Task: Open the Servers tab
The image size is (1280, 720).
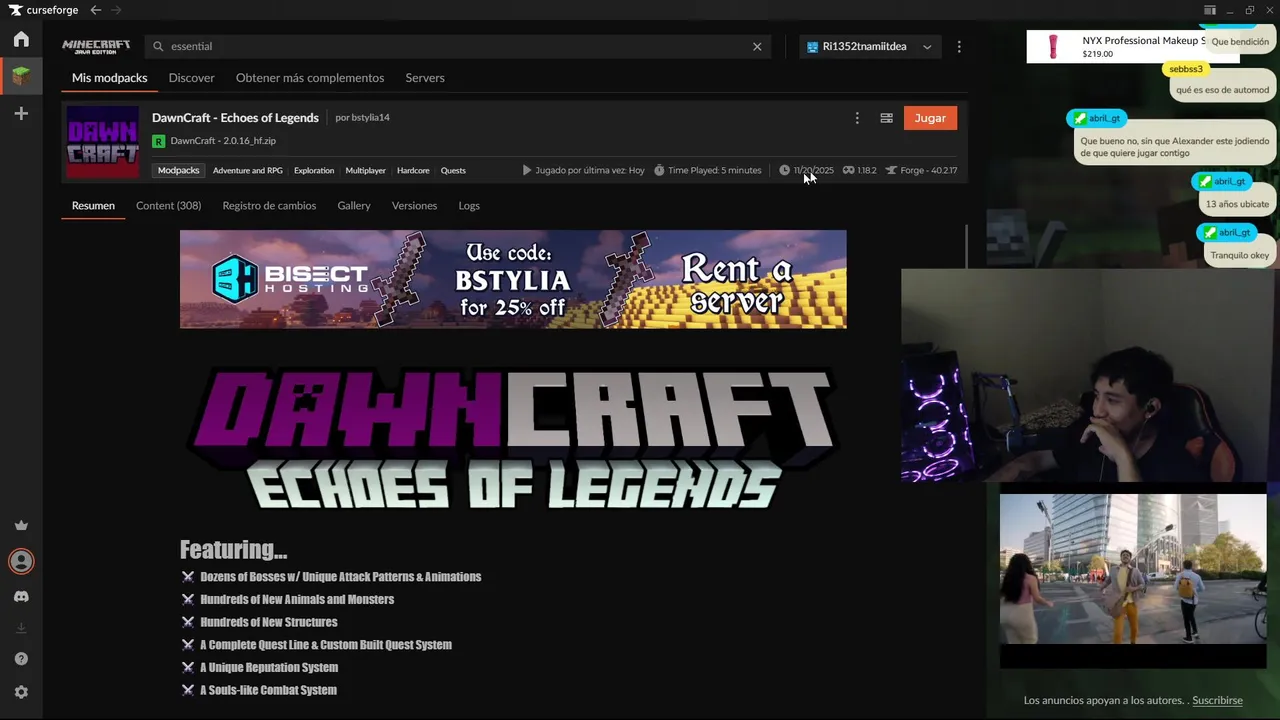Action: [x=425, y=78]
